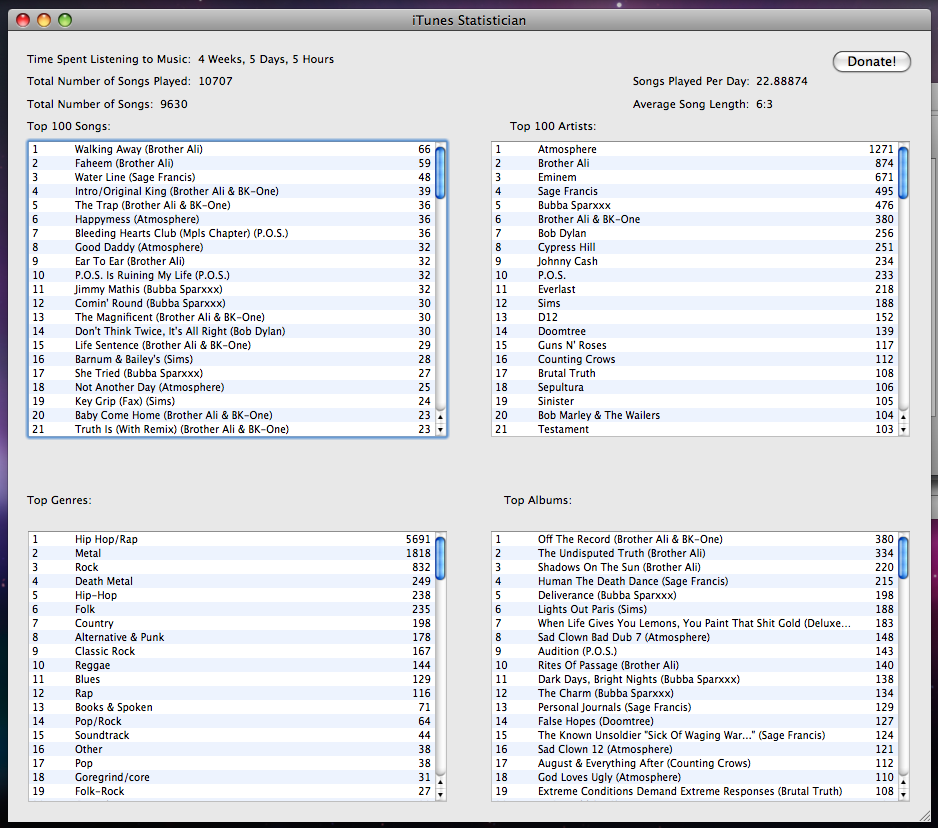Click up arrow of Top Genres scrollbar
The height and width of the screenshot is (828, 938).
[441, 782]
